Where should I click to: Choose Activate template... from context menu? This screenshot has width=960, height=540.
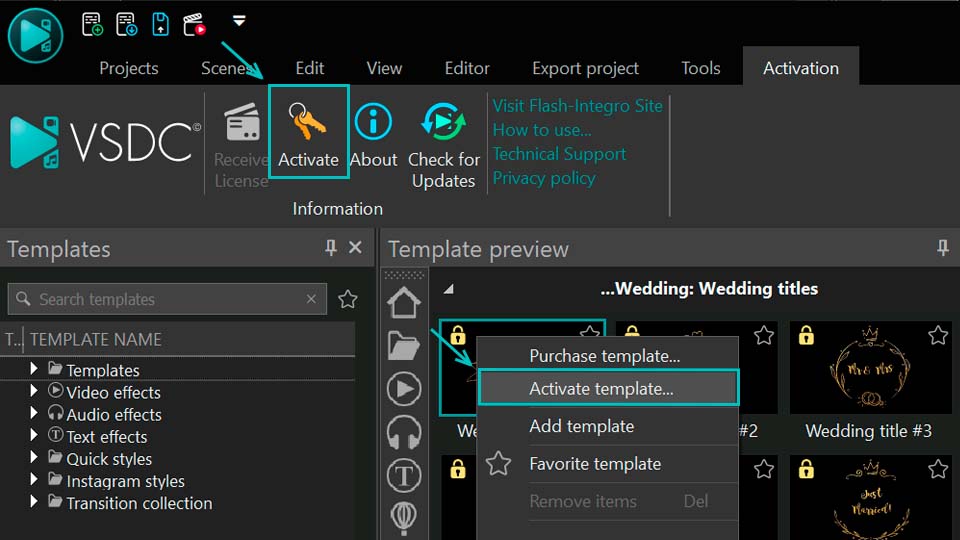tap(609, 388)
